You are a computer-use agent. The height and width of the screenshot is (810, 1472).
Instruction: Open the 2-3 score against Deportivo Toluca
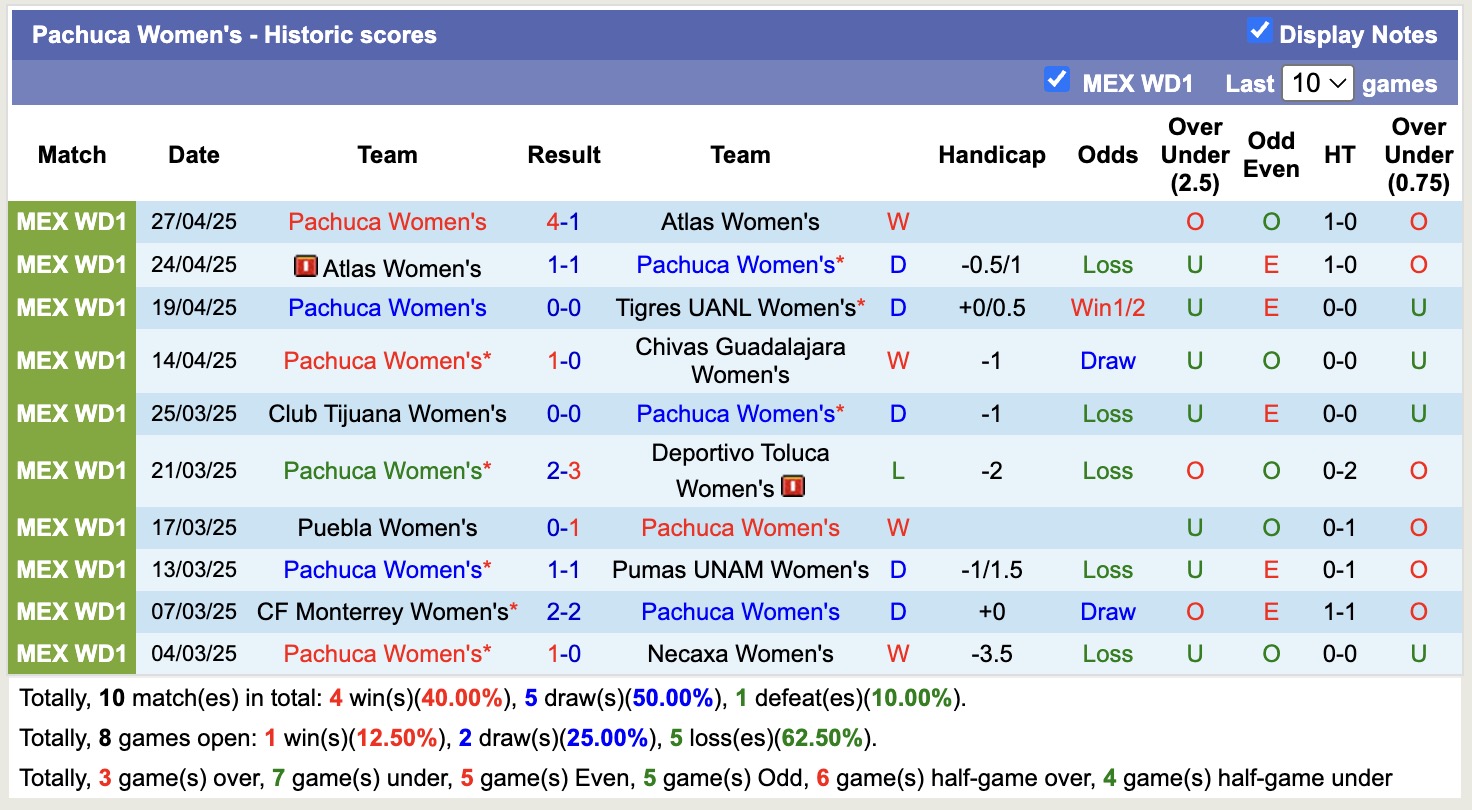563,470
